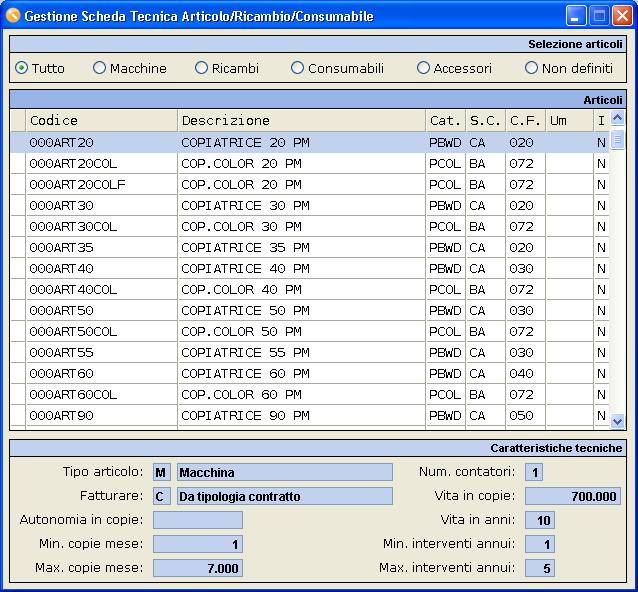Click the scroll up arrow of article list
This screenshot has width=638, height=592.
(617, 118)
